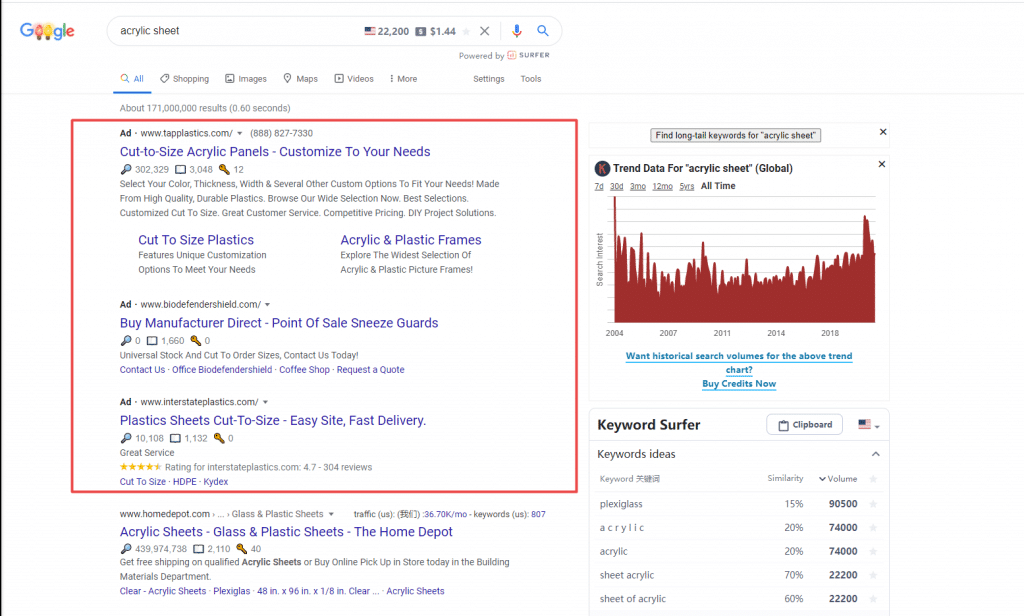Star the 'sheet acrylic' keyword
This screenshot has height=616, width=1024.
[873, 575]
